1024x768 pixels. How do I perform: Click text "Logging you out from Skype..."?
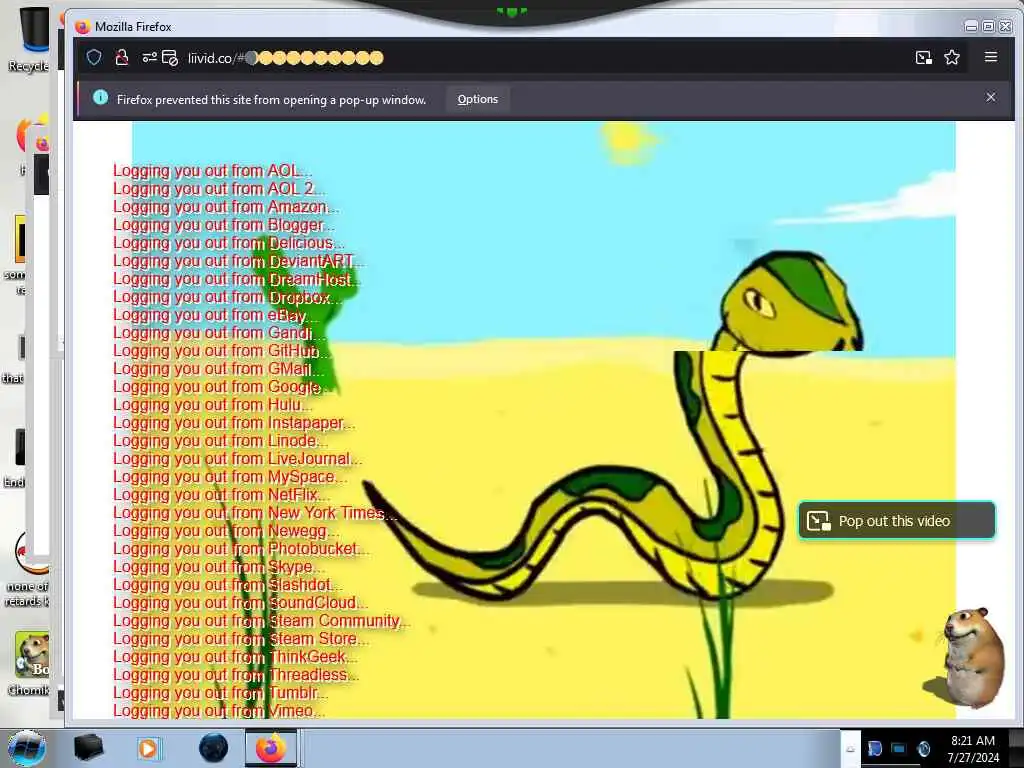pos(218,567)
